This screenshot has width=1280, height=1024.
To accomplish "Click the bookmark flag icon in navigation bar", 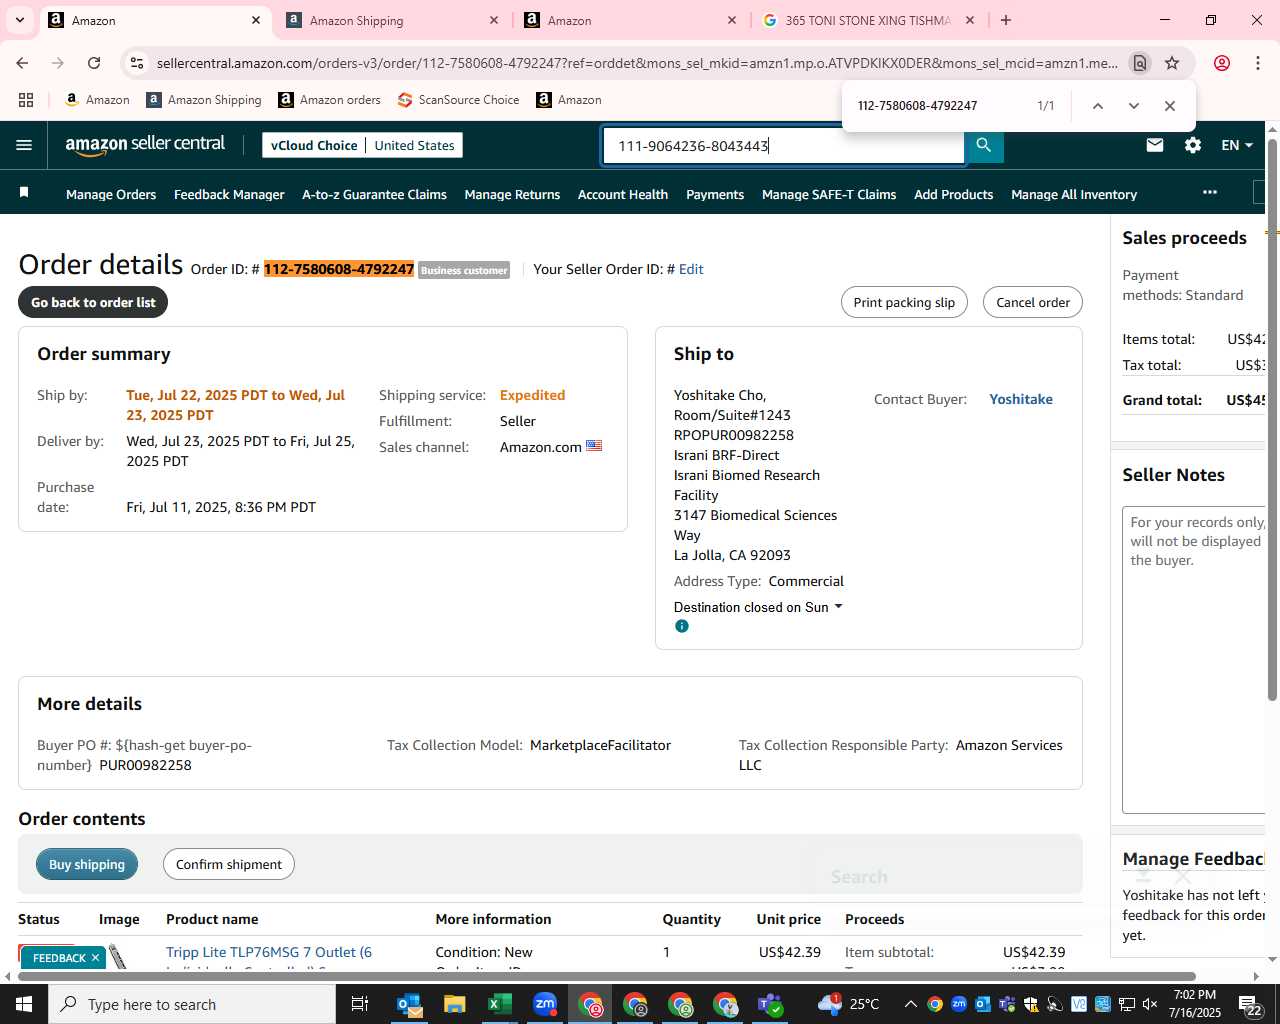I will coord(24,192).
